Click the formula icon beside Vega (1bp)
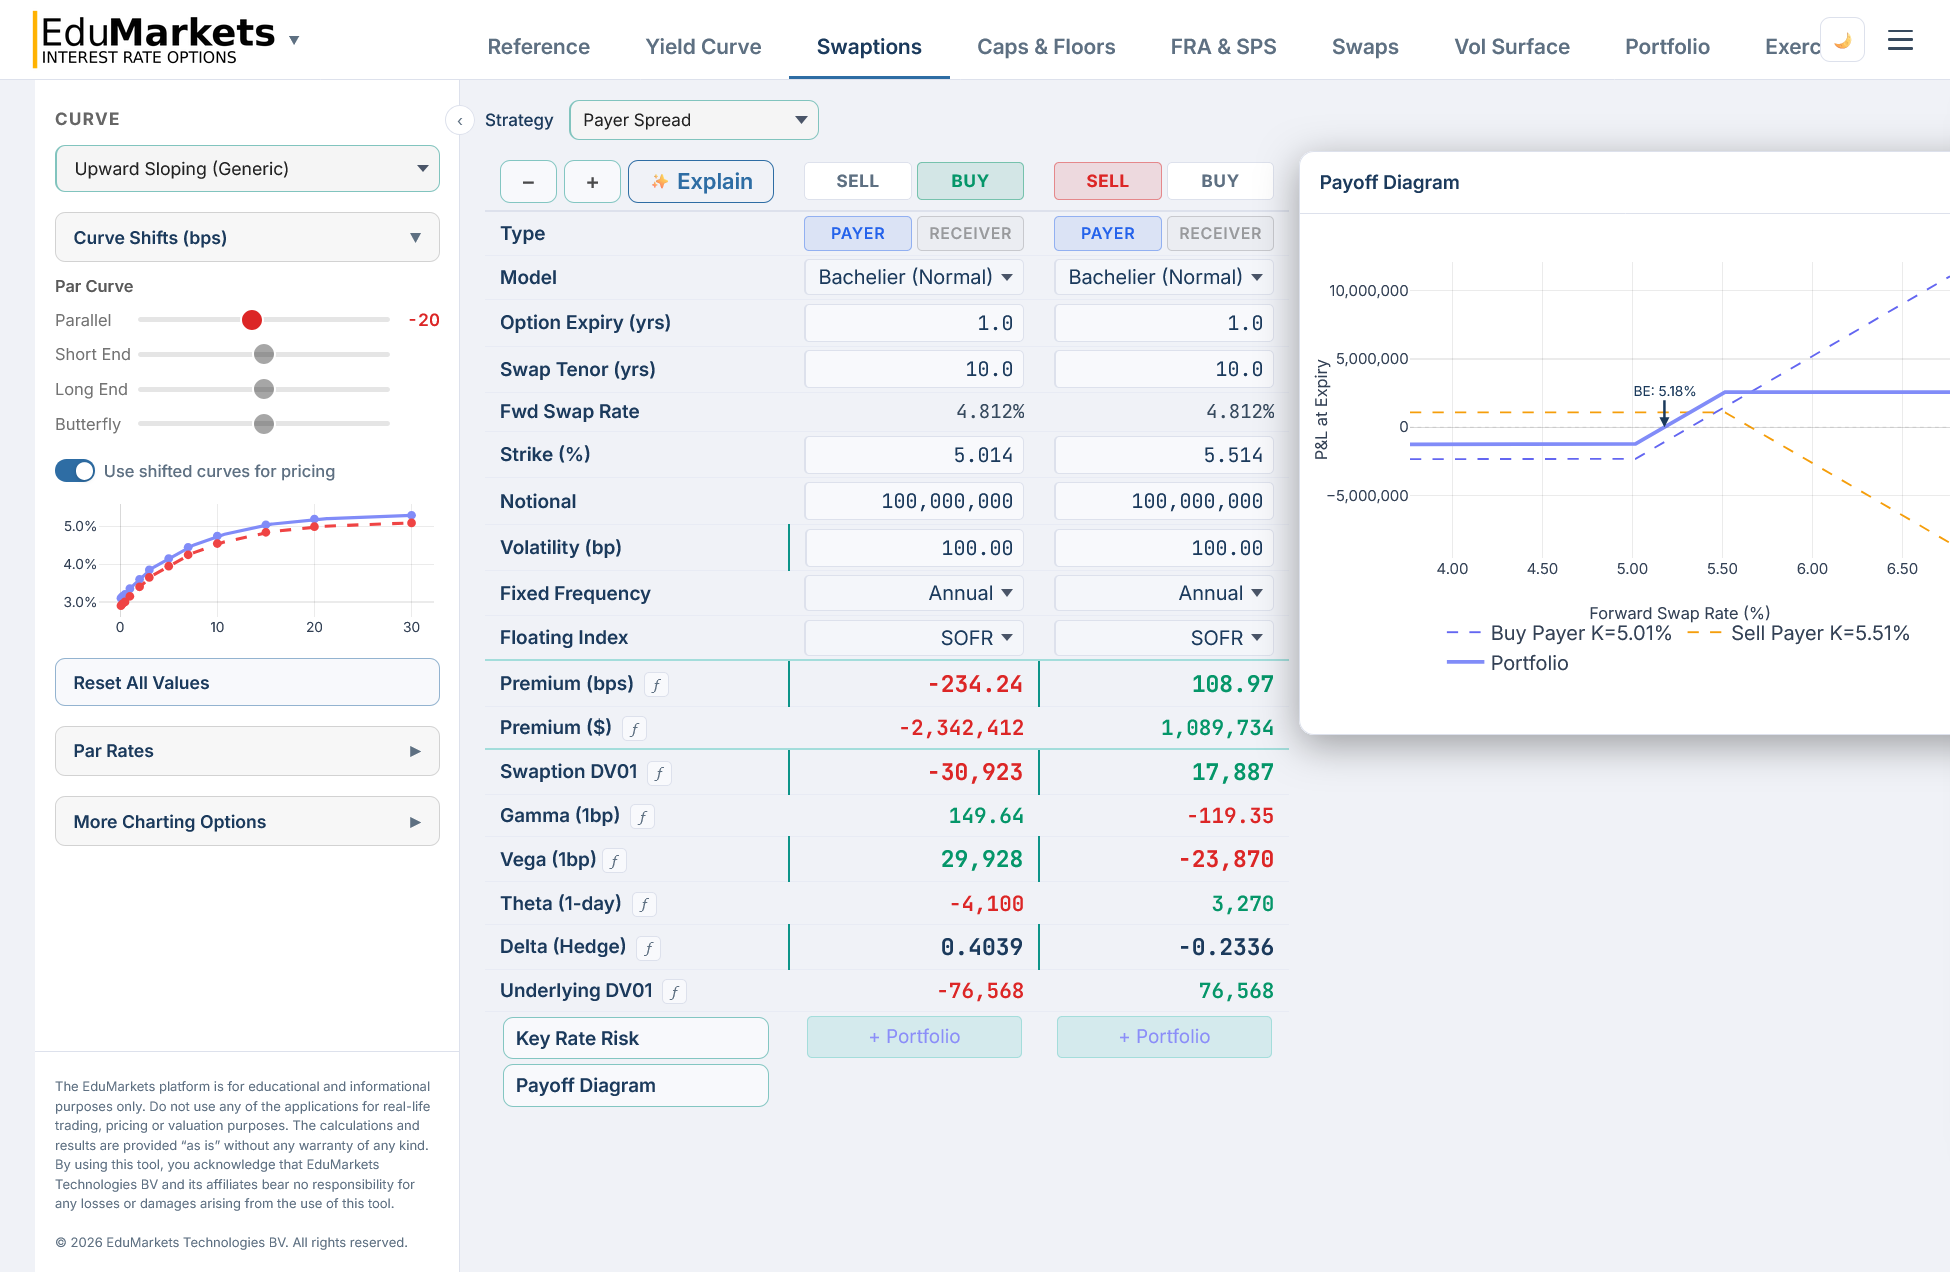Image resolution: width=1950 pixels, height=1272 pixels. (614, 860)
